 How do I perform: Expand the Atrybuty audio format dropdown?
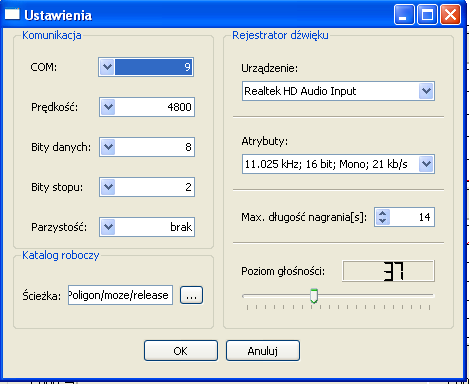click(426, 164)
